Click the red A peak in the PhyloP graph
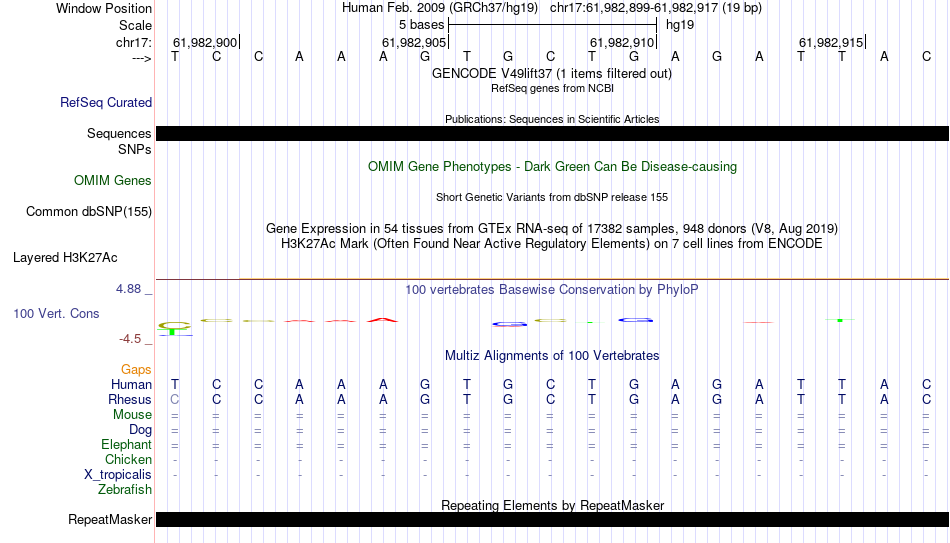The height and width of the screenshot is (543, 950). tap(382, 319)
